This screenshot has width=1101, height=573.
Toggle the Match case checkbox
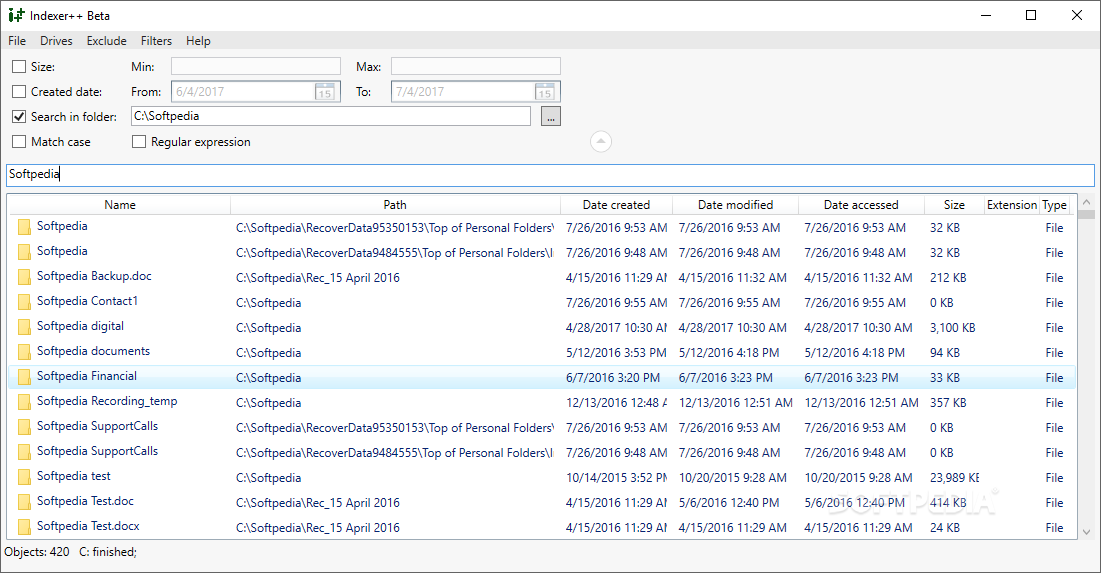click(x=19, y=141)
